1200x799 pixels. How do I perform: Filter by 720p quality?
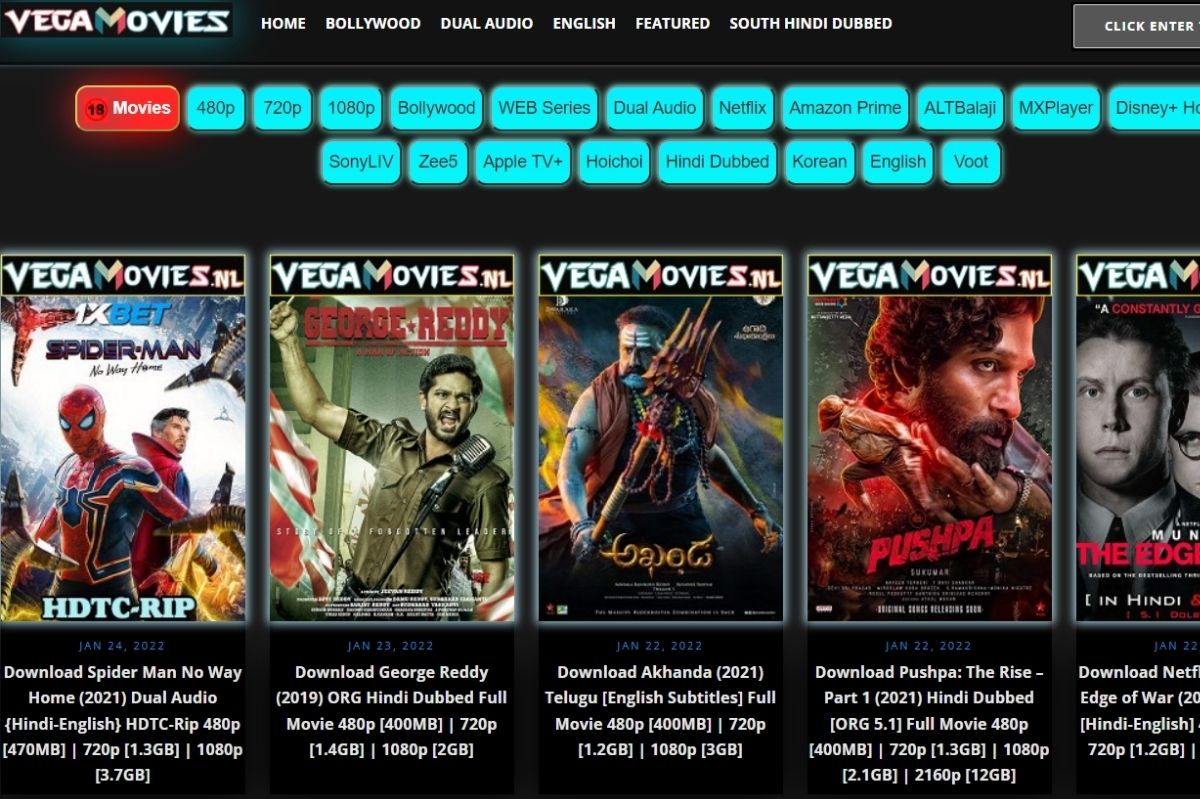282,108
